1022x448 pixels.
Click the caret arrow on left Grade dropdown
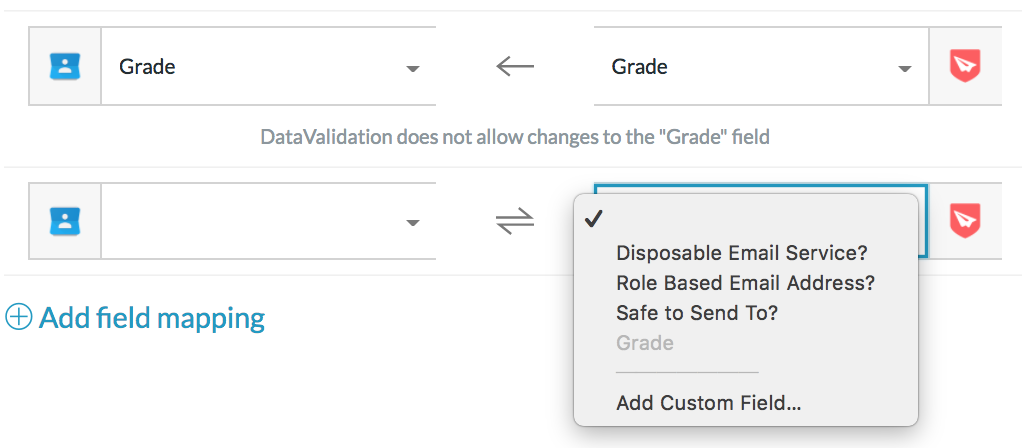[x=412, y=69]
